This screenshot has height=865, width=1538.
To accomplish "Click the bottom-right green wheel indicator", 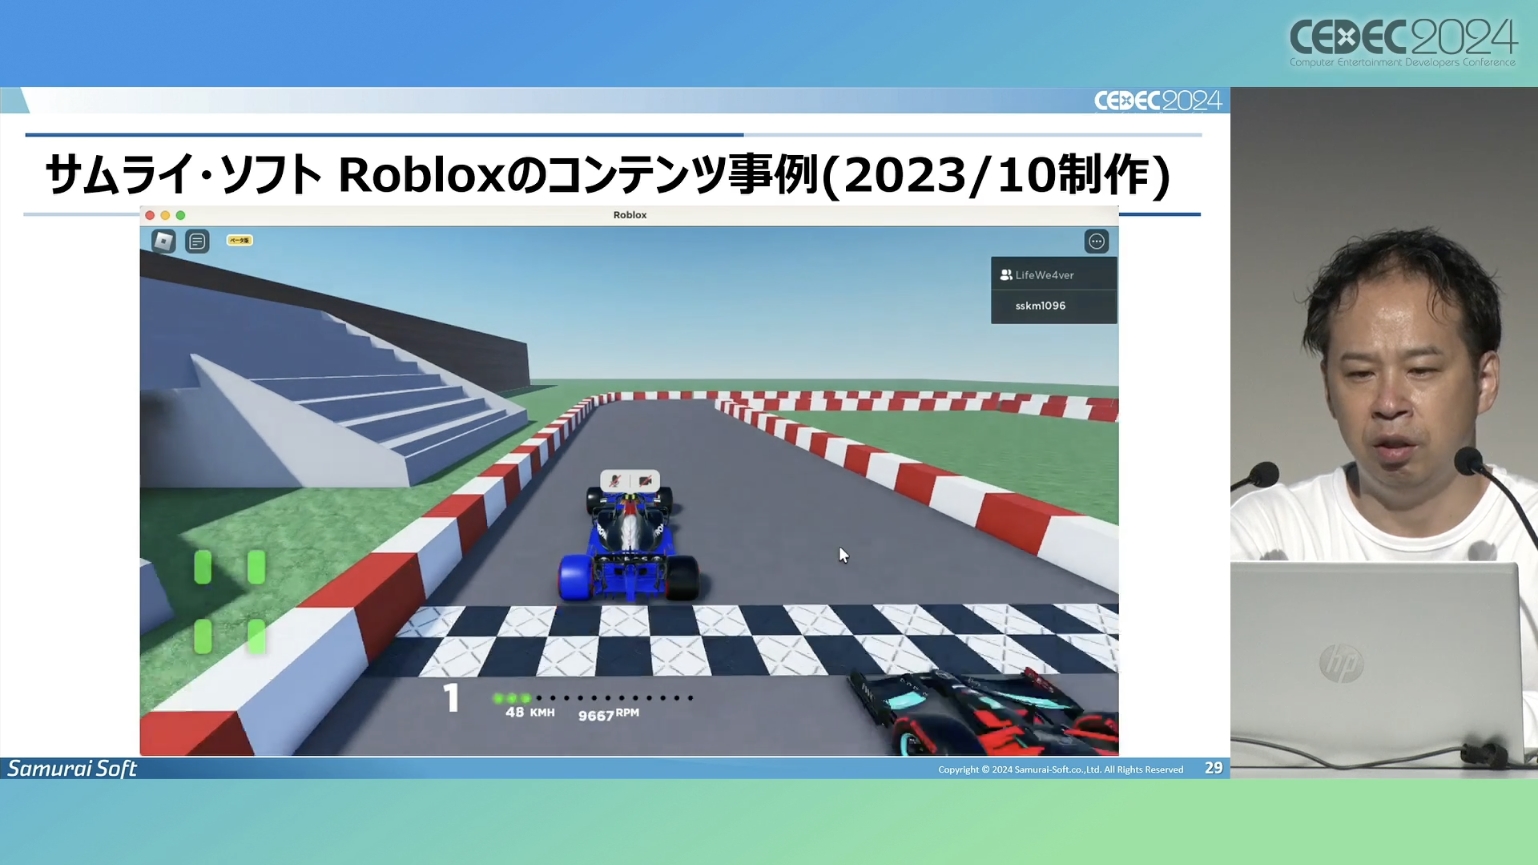I will 256,636.
